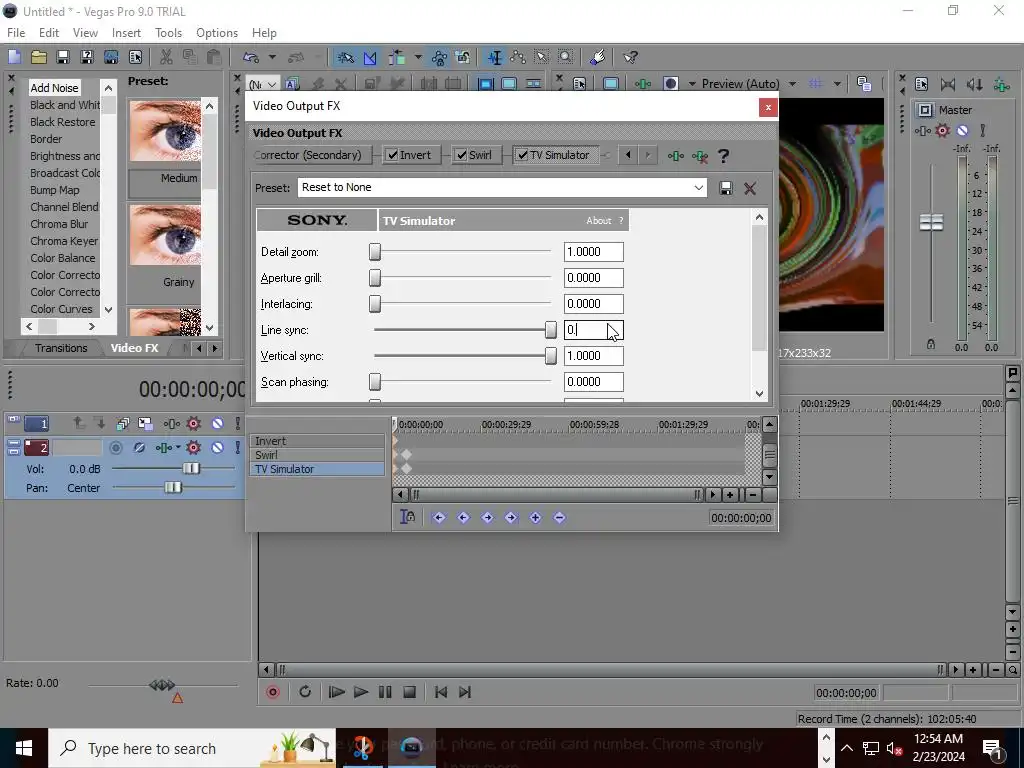The image size is (1024, 768).
Task: Switch to the Transitions tab
Action: (x=61, y=348)
